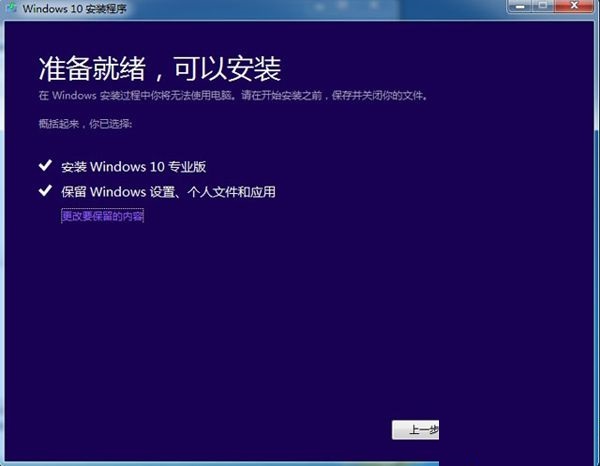Click the 安装 Windows 10 专业版 text
Viewport: 600px width, 466px height.
pos(134,167)
